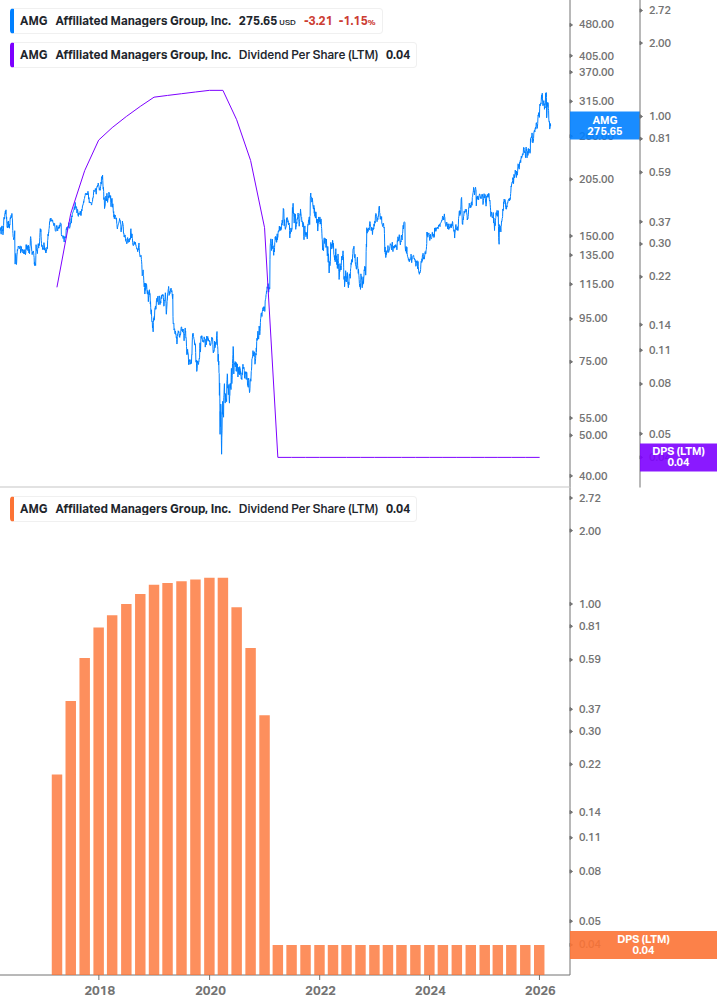Click the first orange bar in 2017
This screenshot has width=717, height=1005.
57,875
